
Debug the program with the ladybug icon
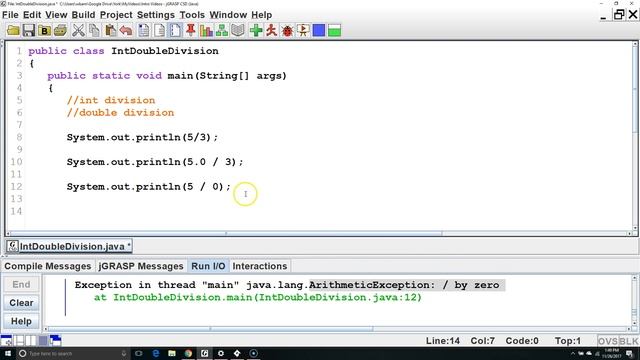pyautogui.click(x=287, y=31)
